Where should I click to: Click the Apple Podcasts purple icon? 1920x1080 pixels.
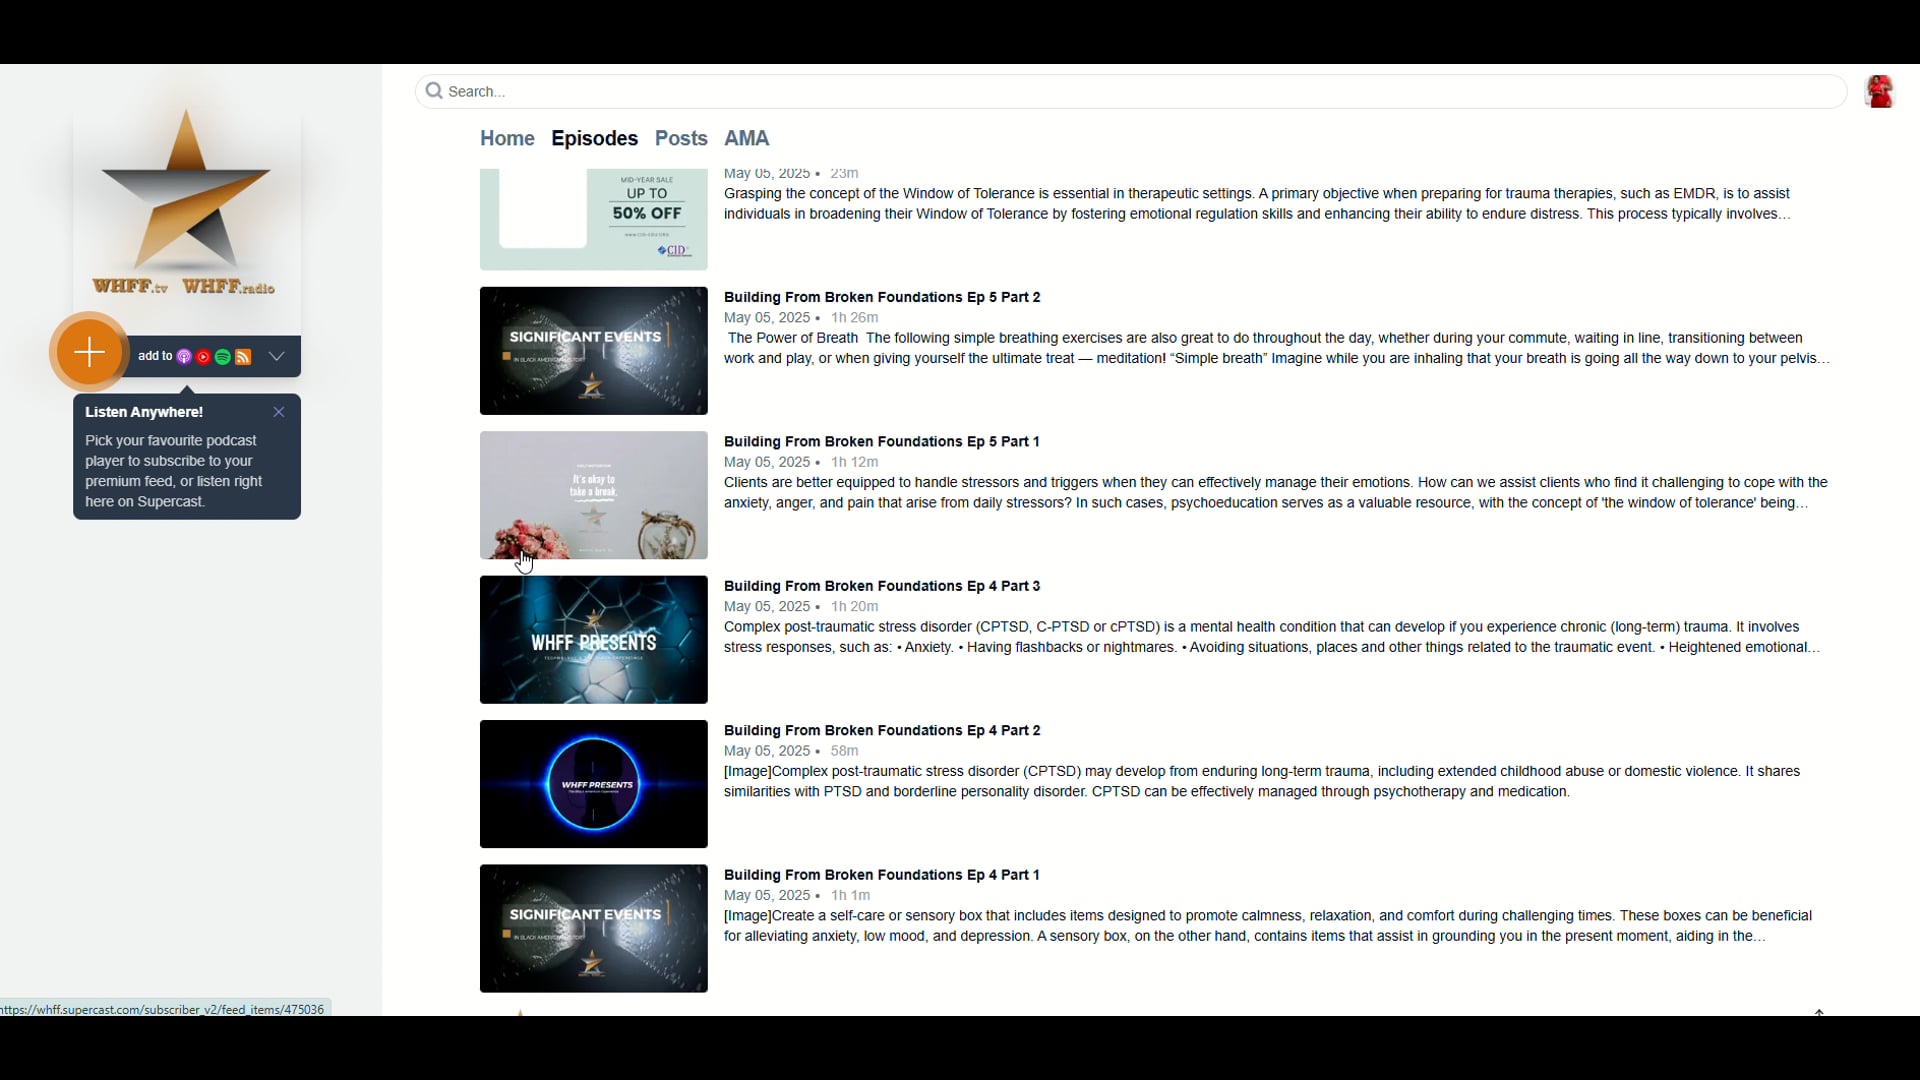pyautogui.click(x=184, y=357)
